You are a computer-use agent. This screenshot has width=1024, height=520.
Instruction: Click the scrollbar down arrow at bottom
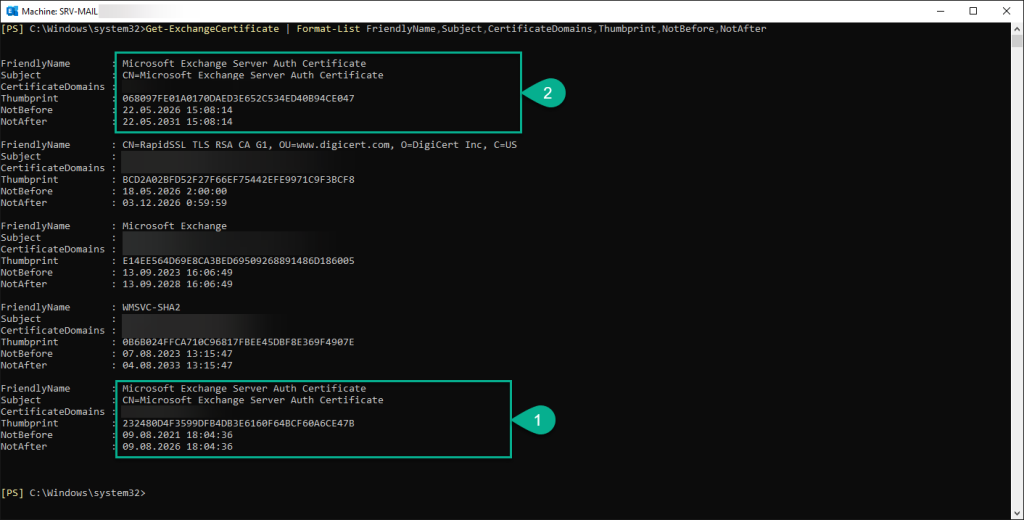pos(1017,513)
